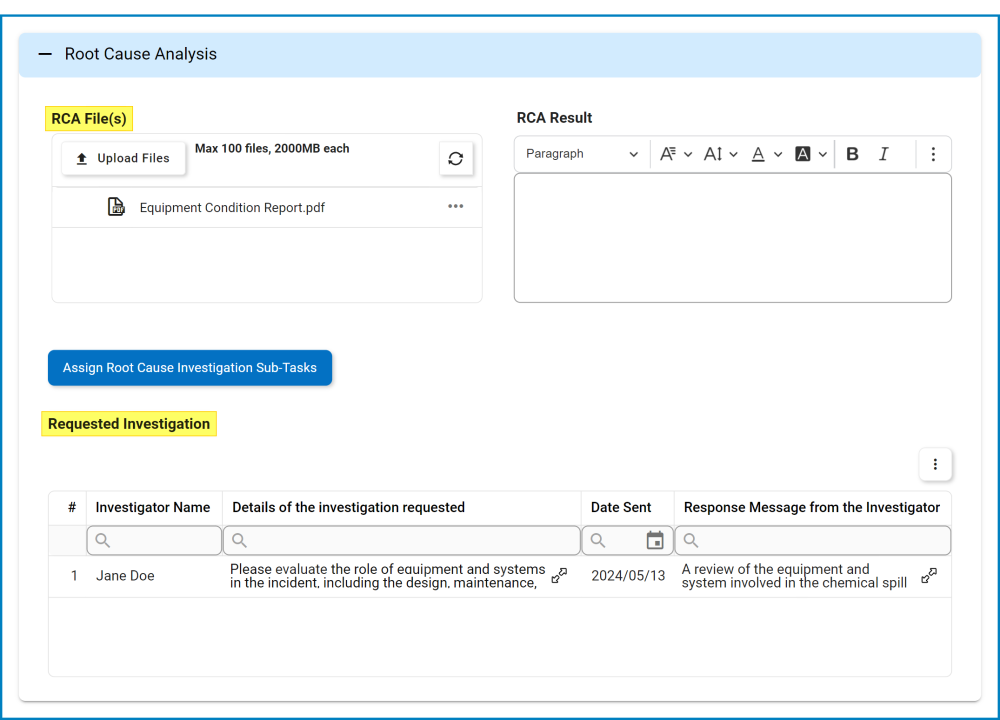The width and height of the screenshot is (1000, 720).
Task: Toggle italic formatting in RCA Result
Action: (884, 154)
